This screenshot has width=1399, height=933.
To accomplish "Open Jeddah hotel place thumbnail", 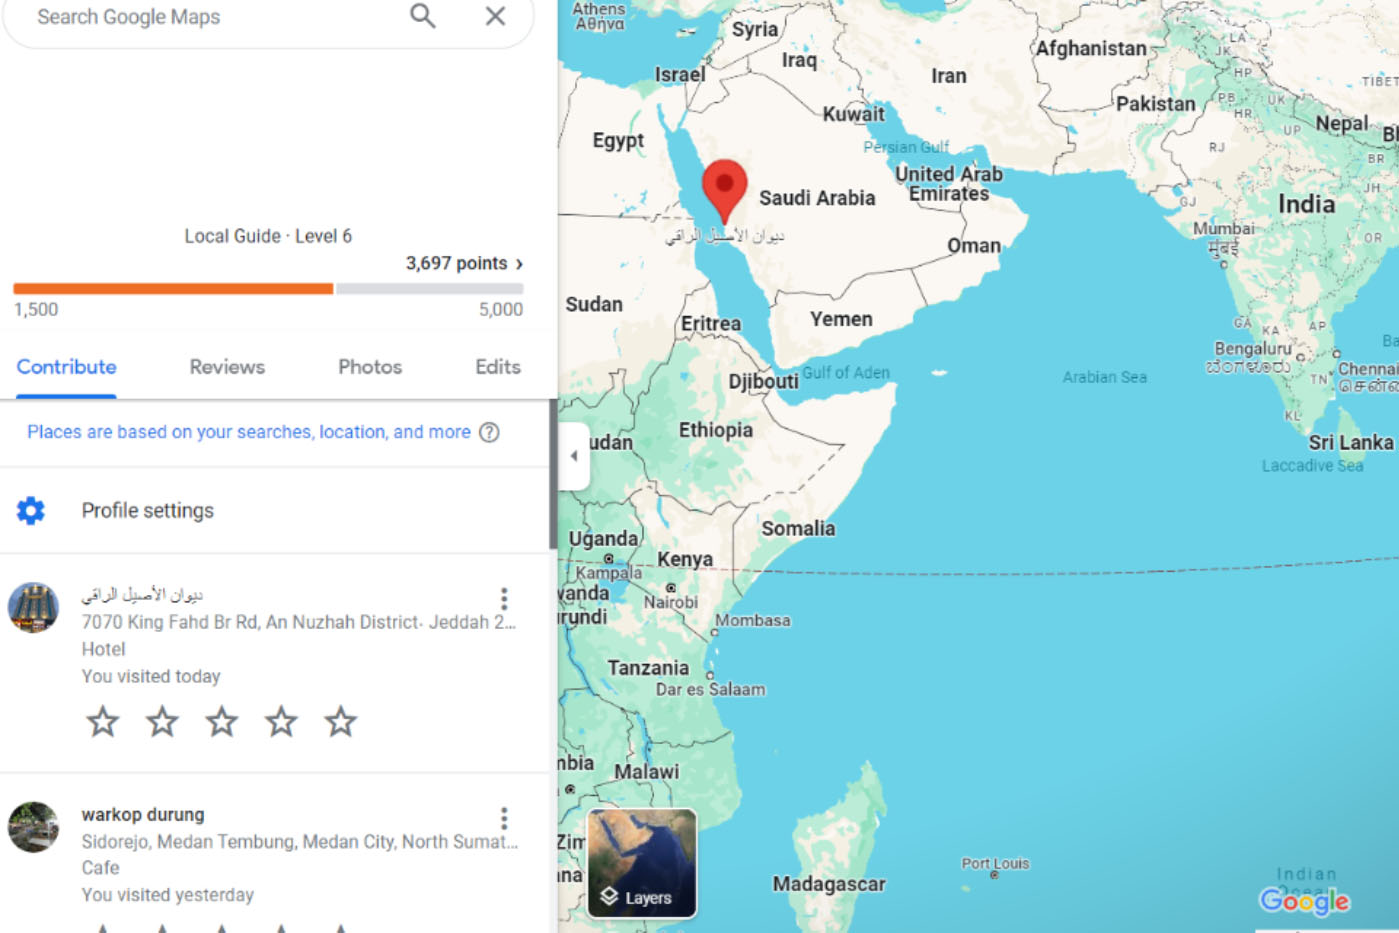I will pos(33,608).
